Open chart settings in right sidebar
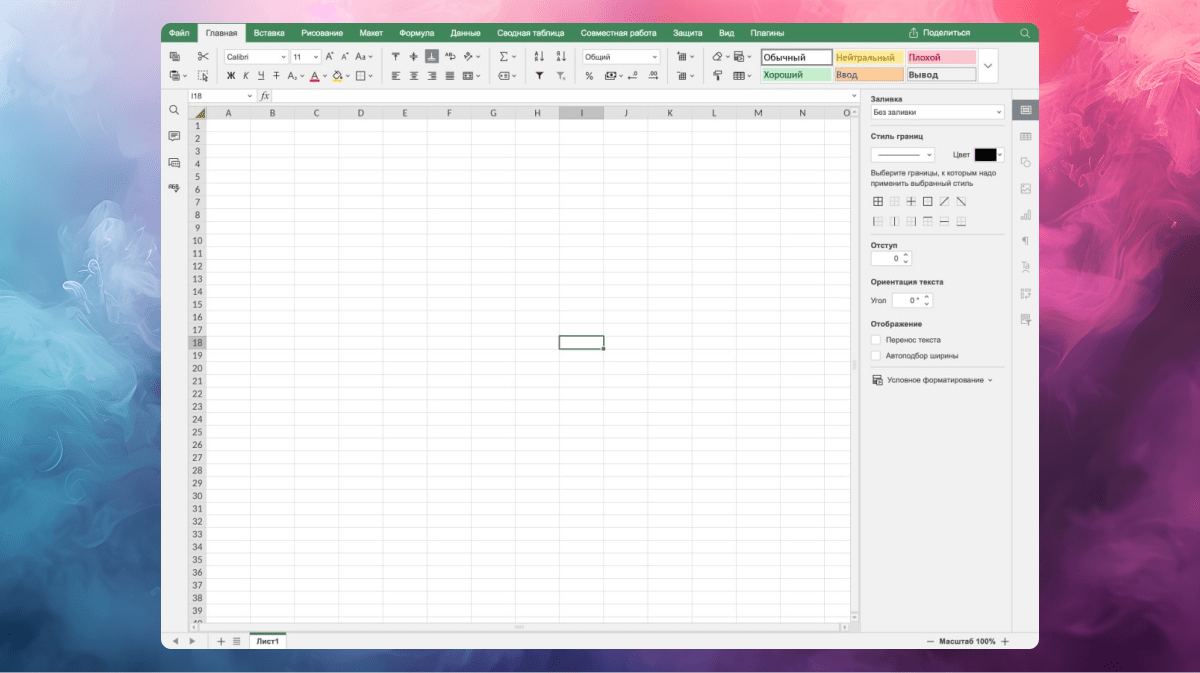The height and width of the screenshot is (673, 1200). [x=1025, y=214]
